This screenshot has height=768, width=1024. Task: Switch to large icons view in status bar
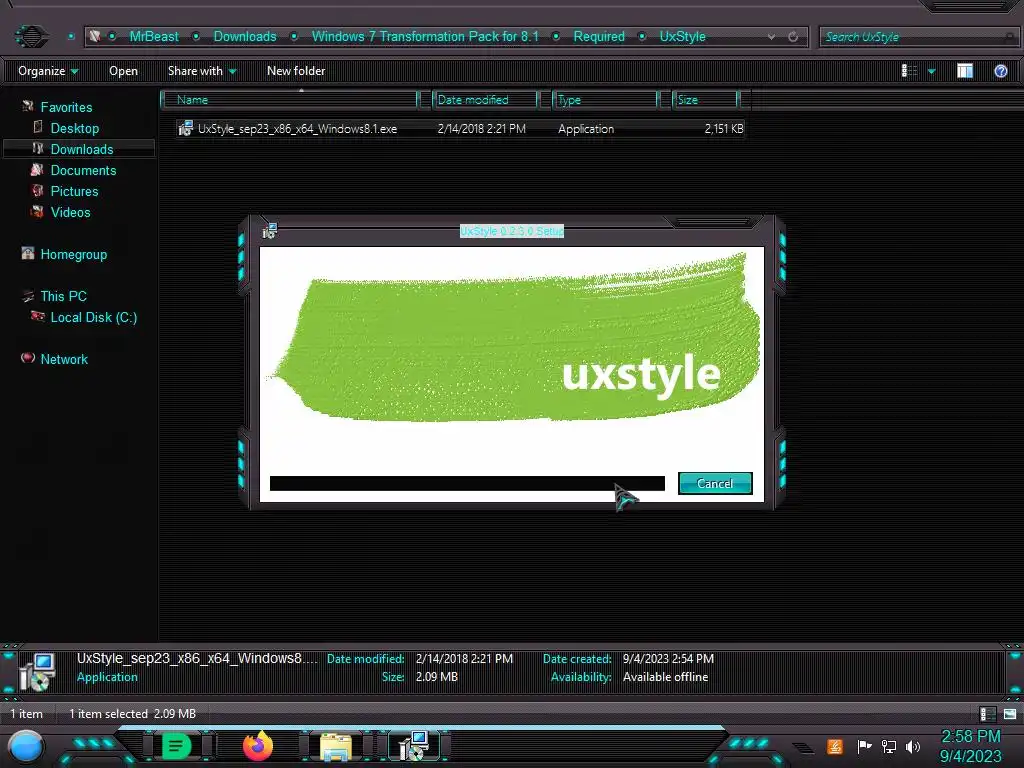pyautogui.click(x=1010, y=714)
